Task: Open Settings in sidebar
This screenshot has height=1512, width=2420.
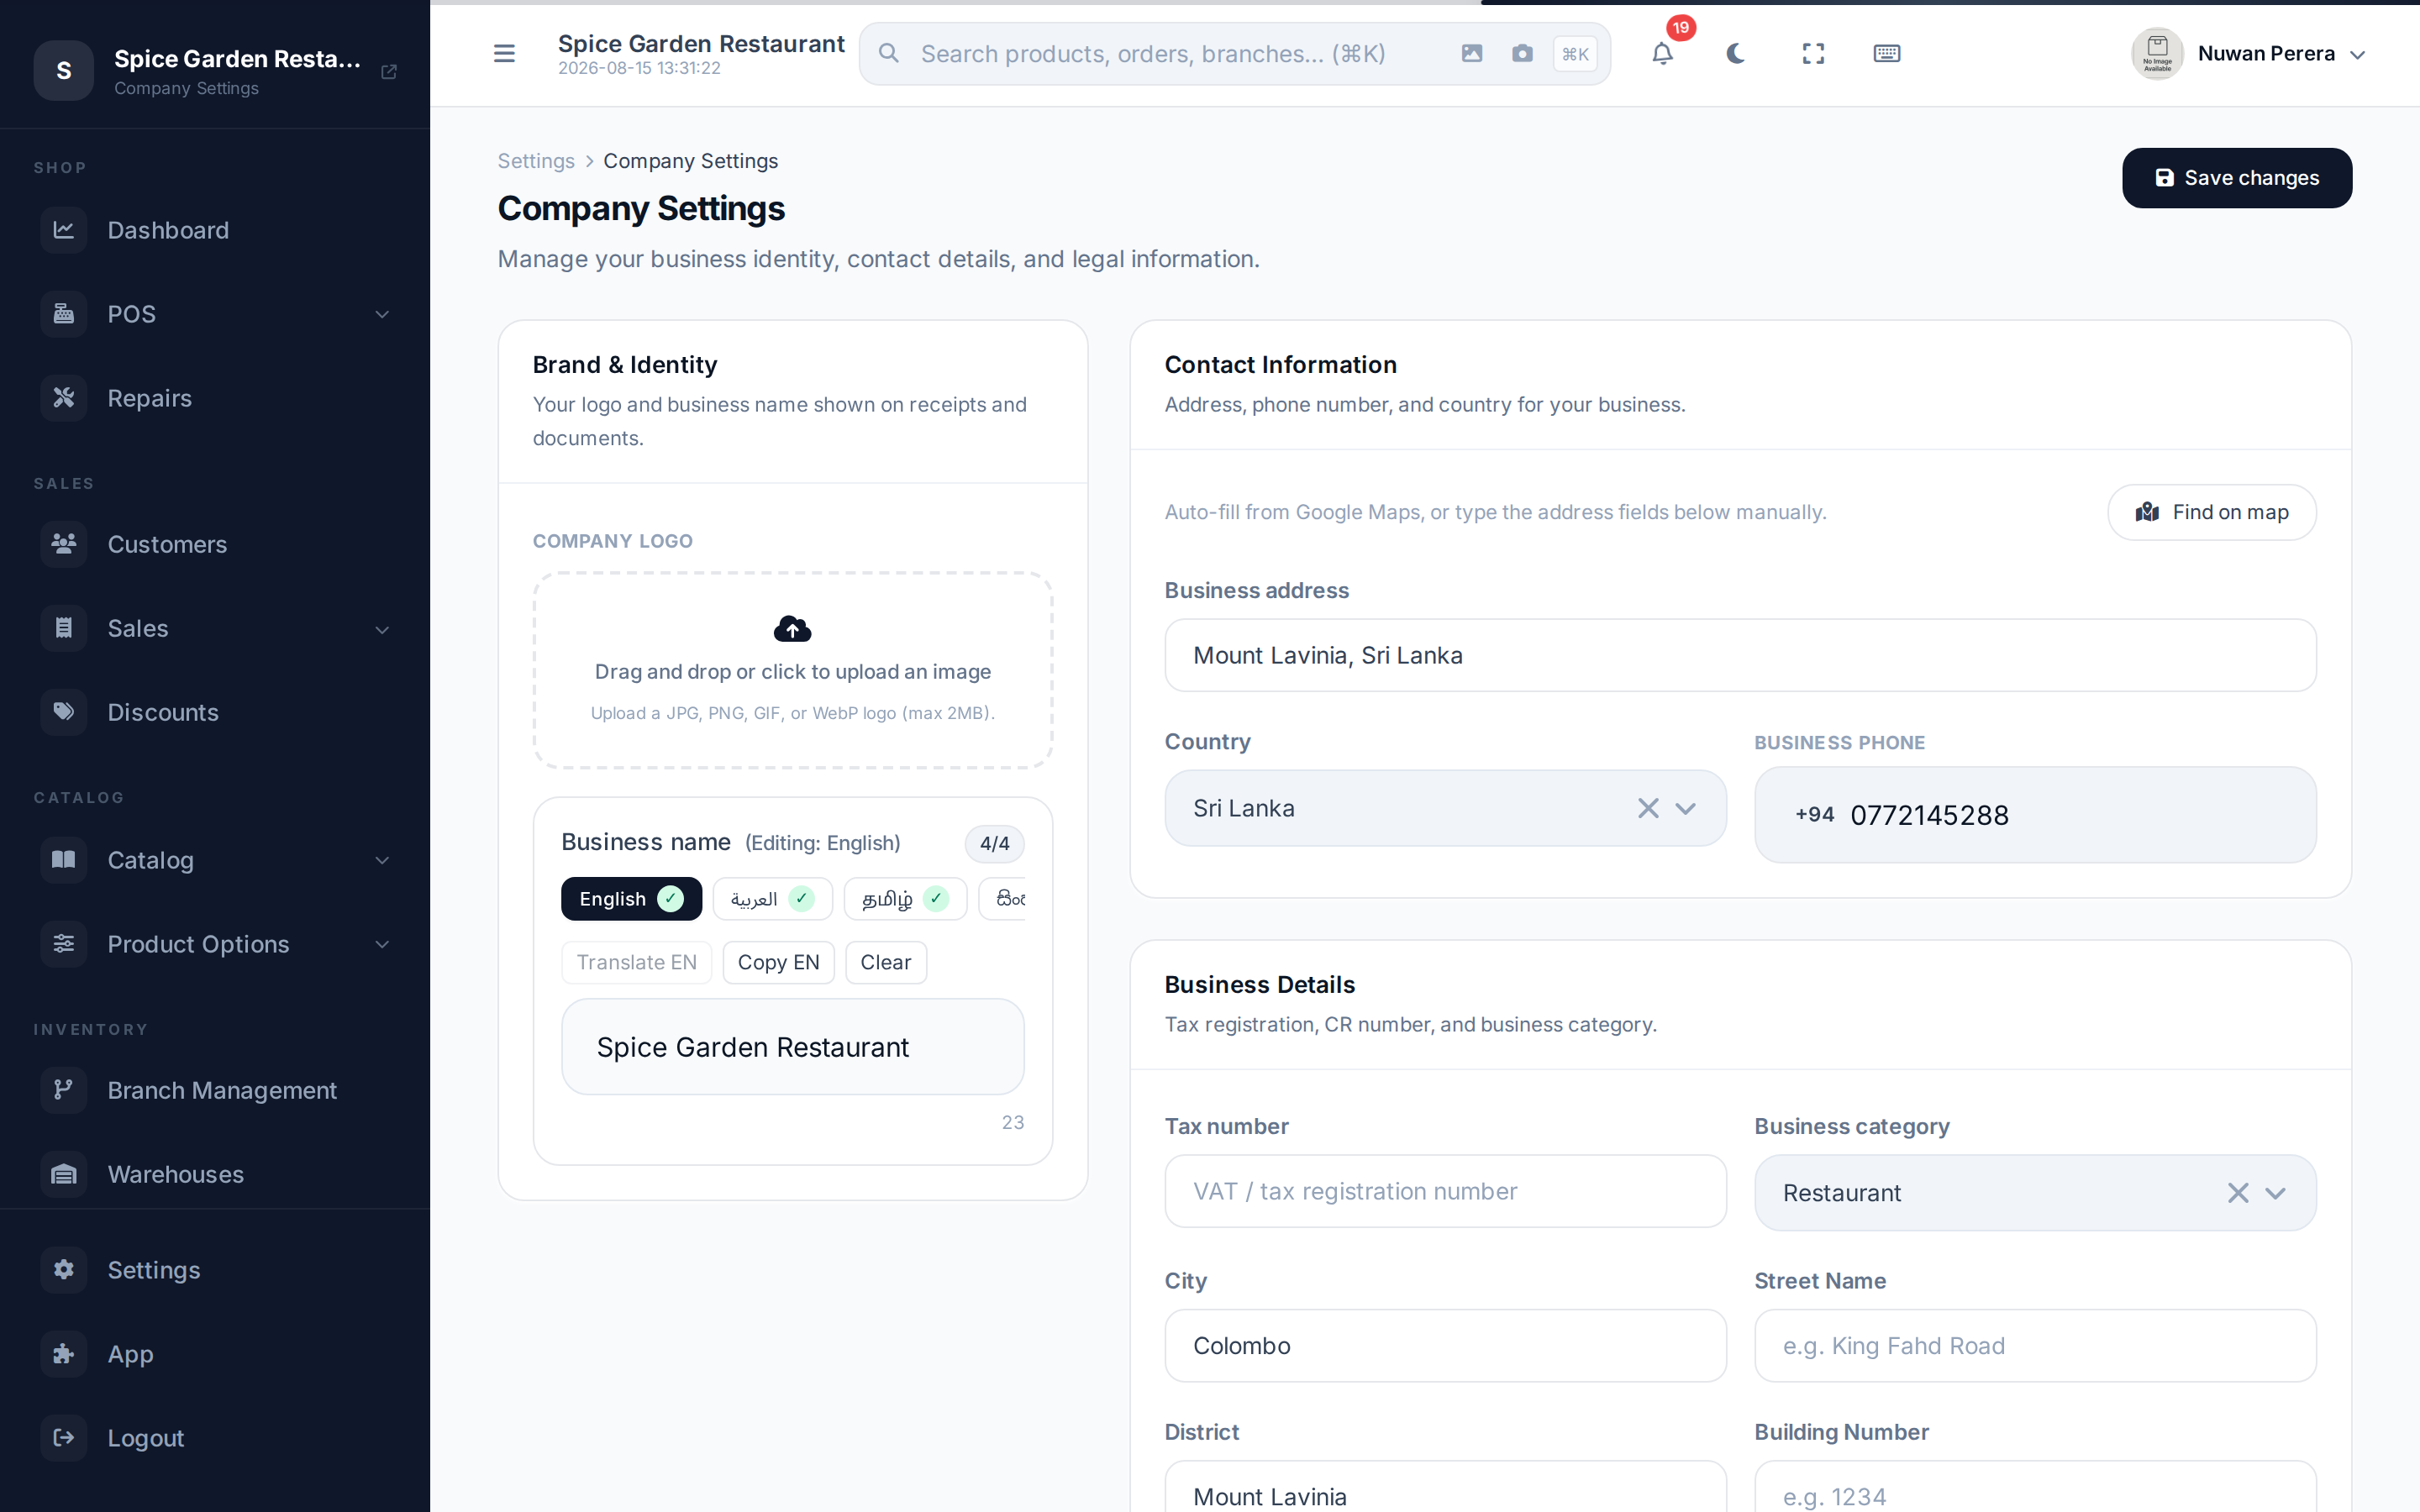Action: click(x=215, y=1270)
